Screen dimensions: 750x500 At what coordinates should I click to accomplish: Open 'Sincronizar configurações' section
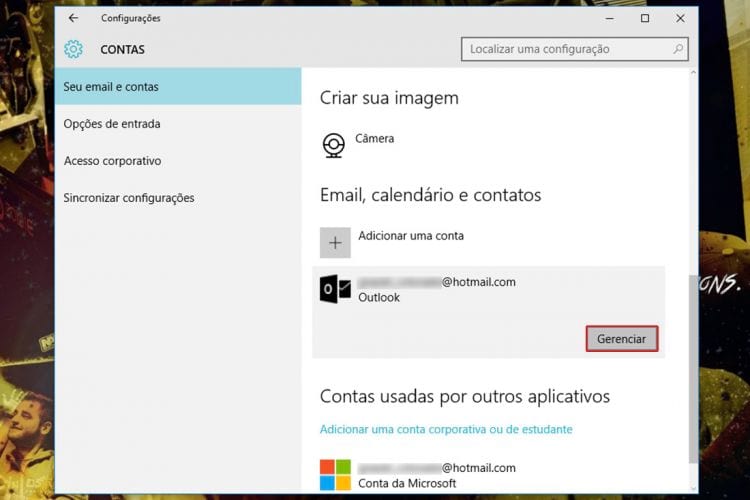178,198
